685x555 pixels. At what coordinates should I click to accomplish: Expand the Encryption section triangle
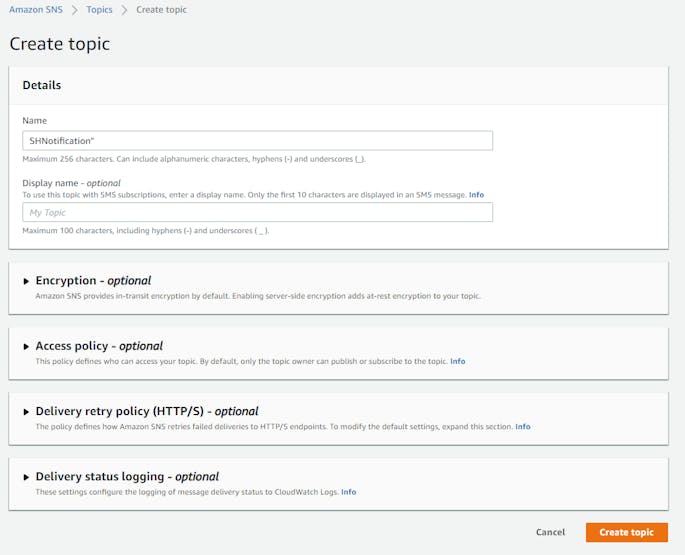point(27,281)
